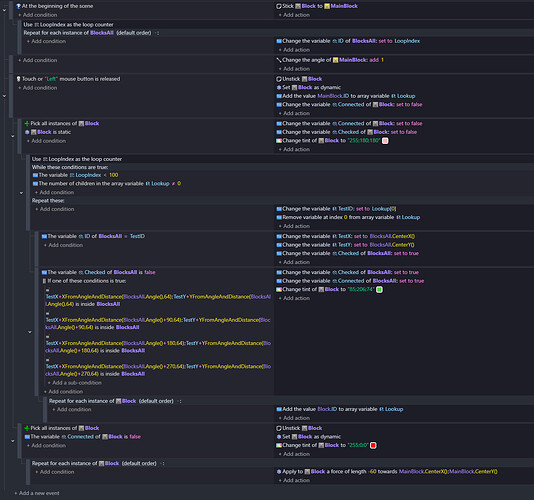Image resolution: width=534 pixels, height=500 pixels.
Task: Click the icon beside 'TestY: set to BlocksAll.CenterY()'
Action: tap(279, 245)
